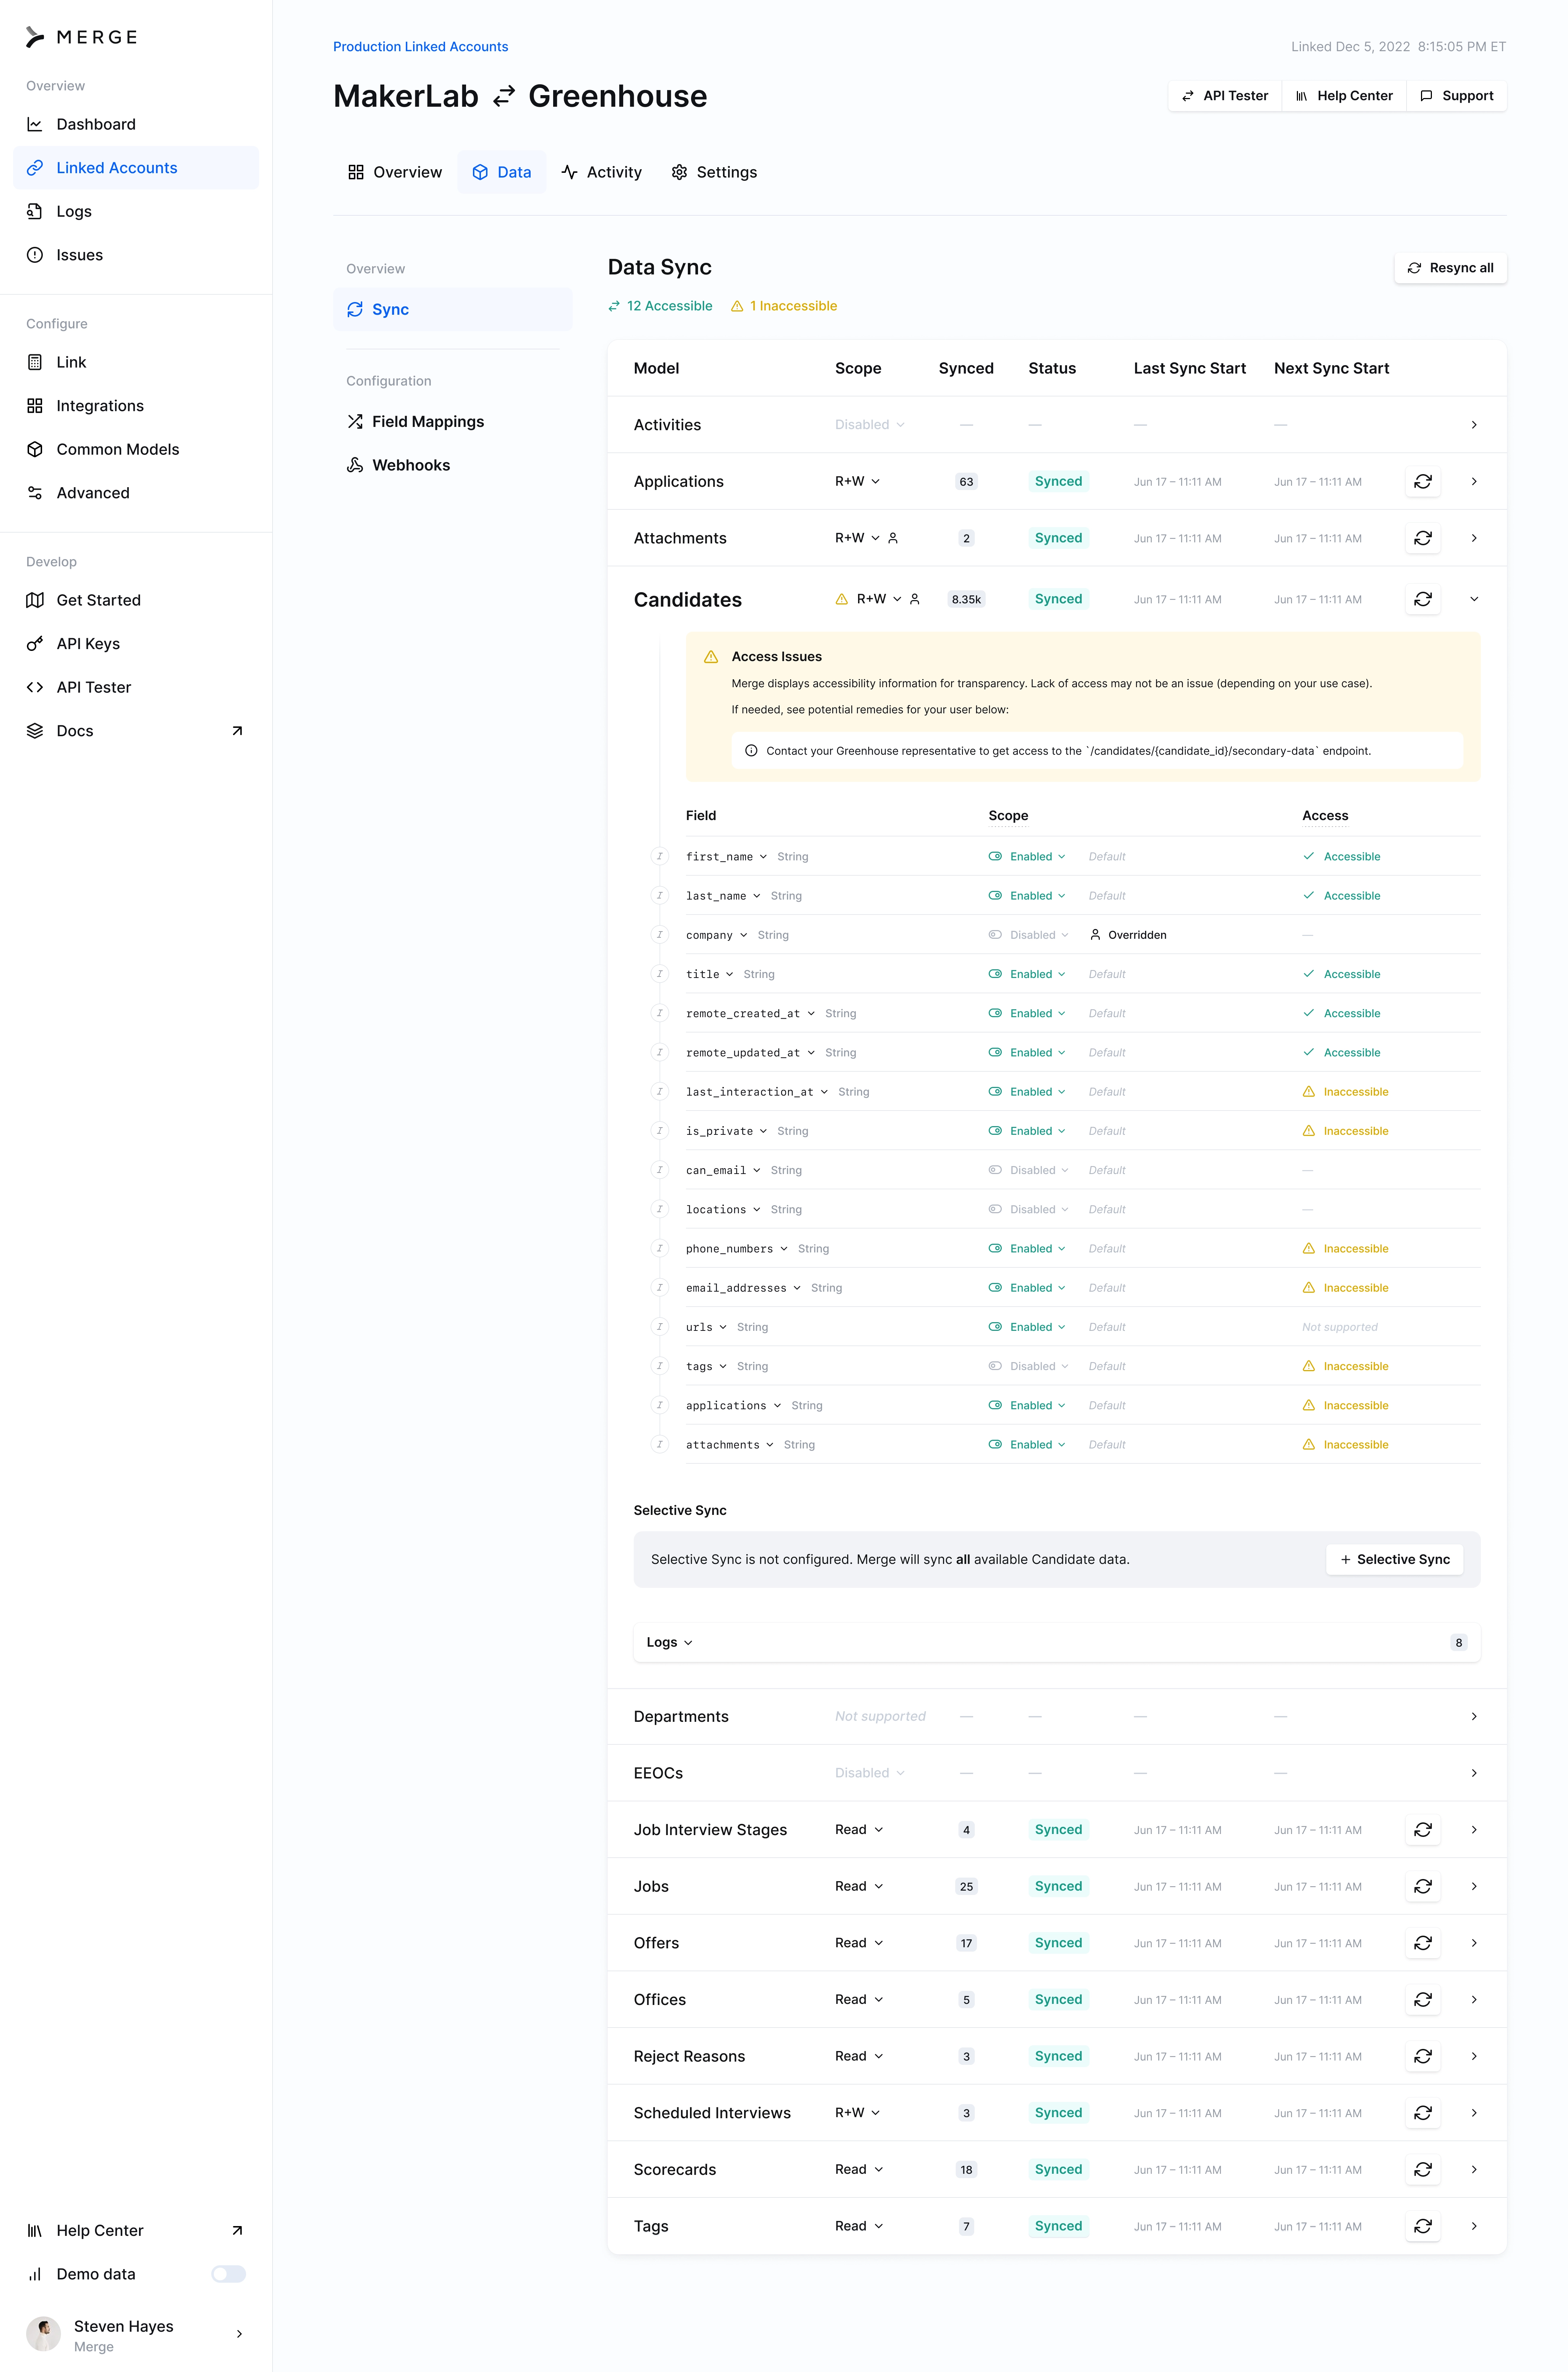Viewport: 1568px width, 2372px height.
Task: Toggle Demo data switch
Action: point(228,2274)
